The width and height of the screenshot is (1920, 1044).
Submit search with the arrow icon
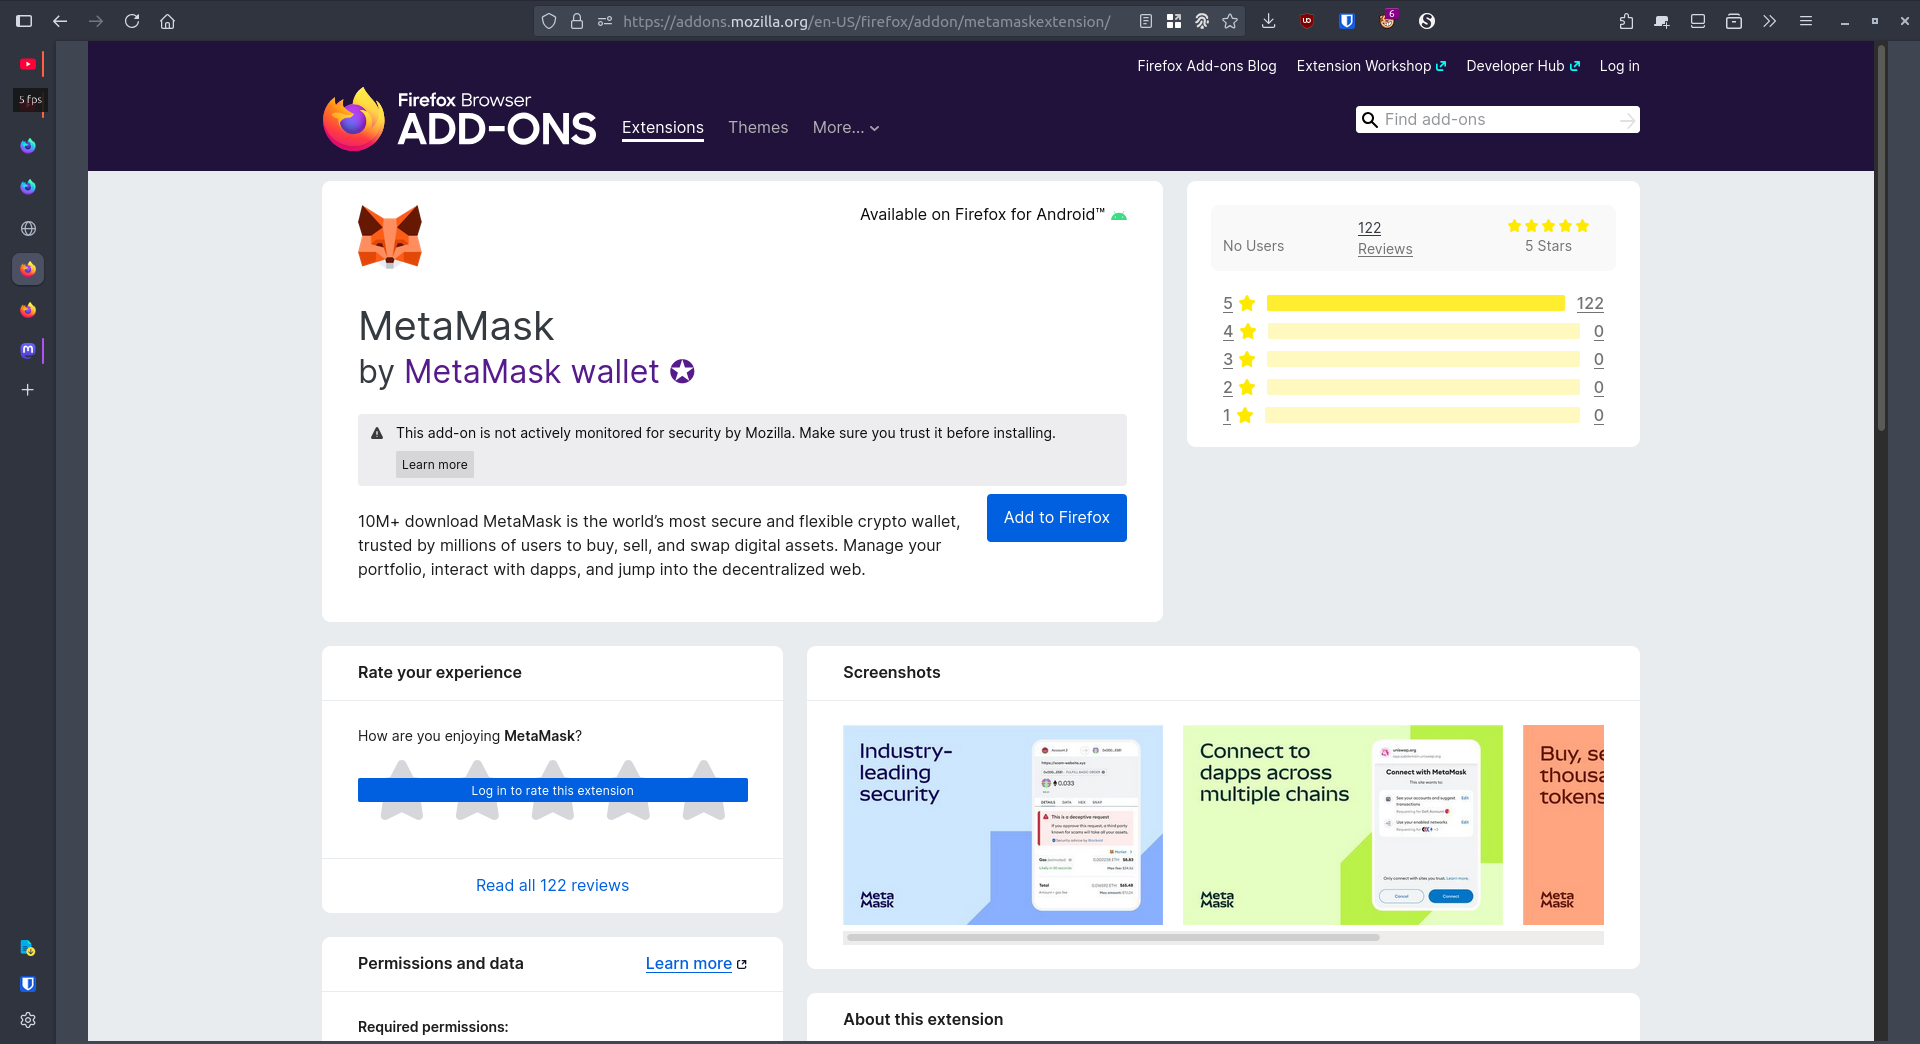(1627, 120)
